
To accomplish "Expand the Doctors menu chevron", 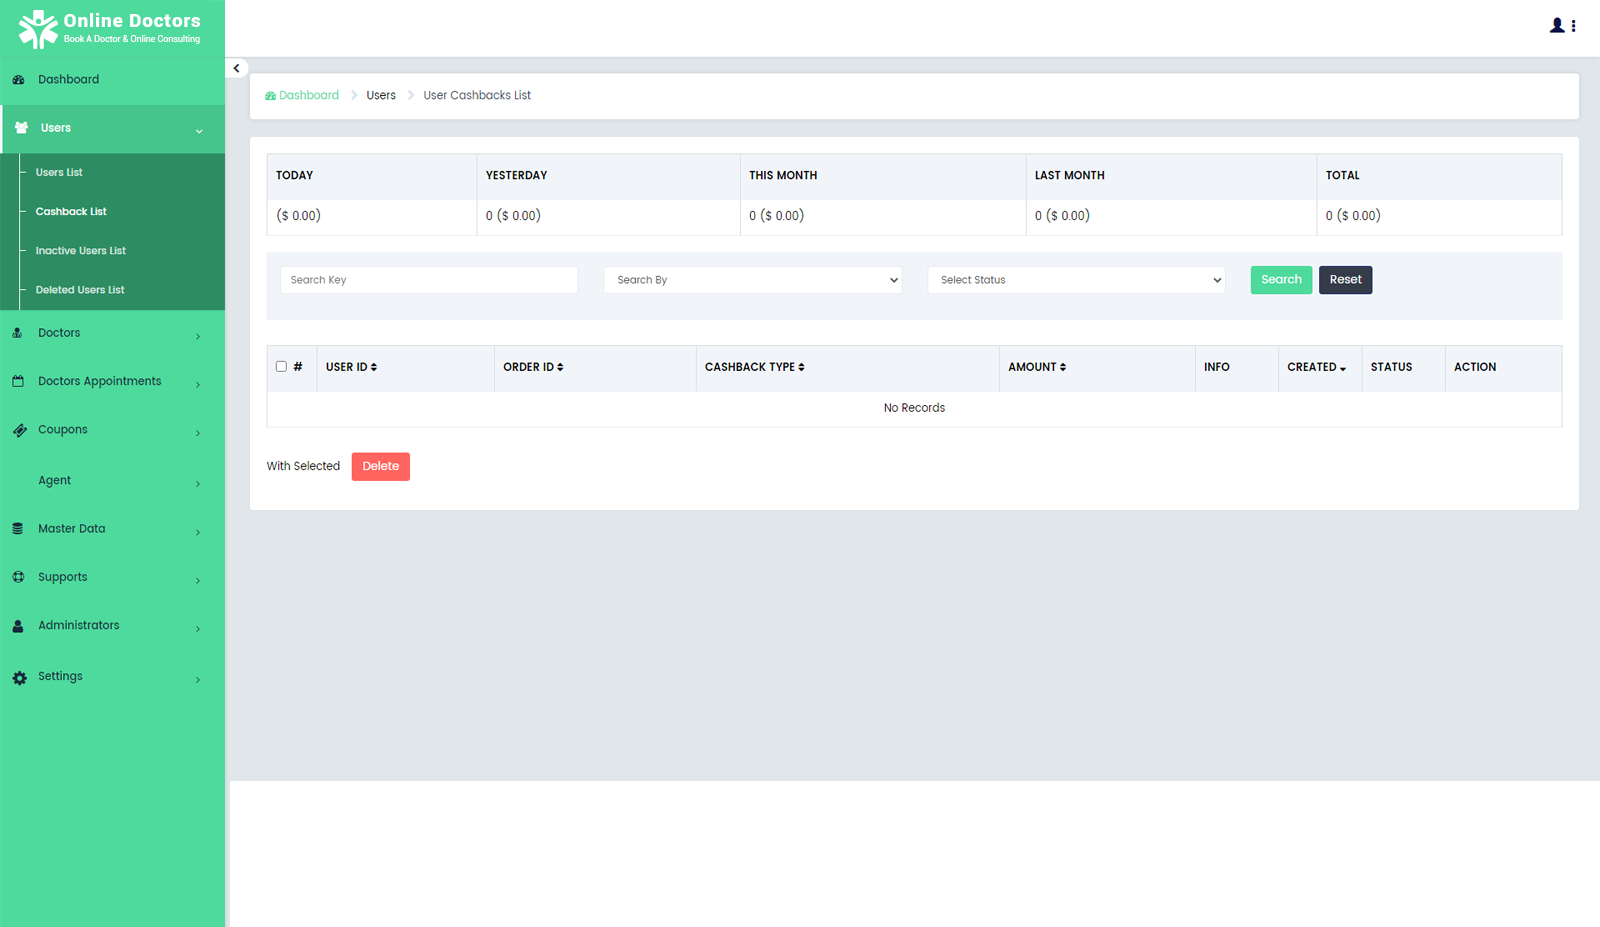I will [198, 336].
